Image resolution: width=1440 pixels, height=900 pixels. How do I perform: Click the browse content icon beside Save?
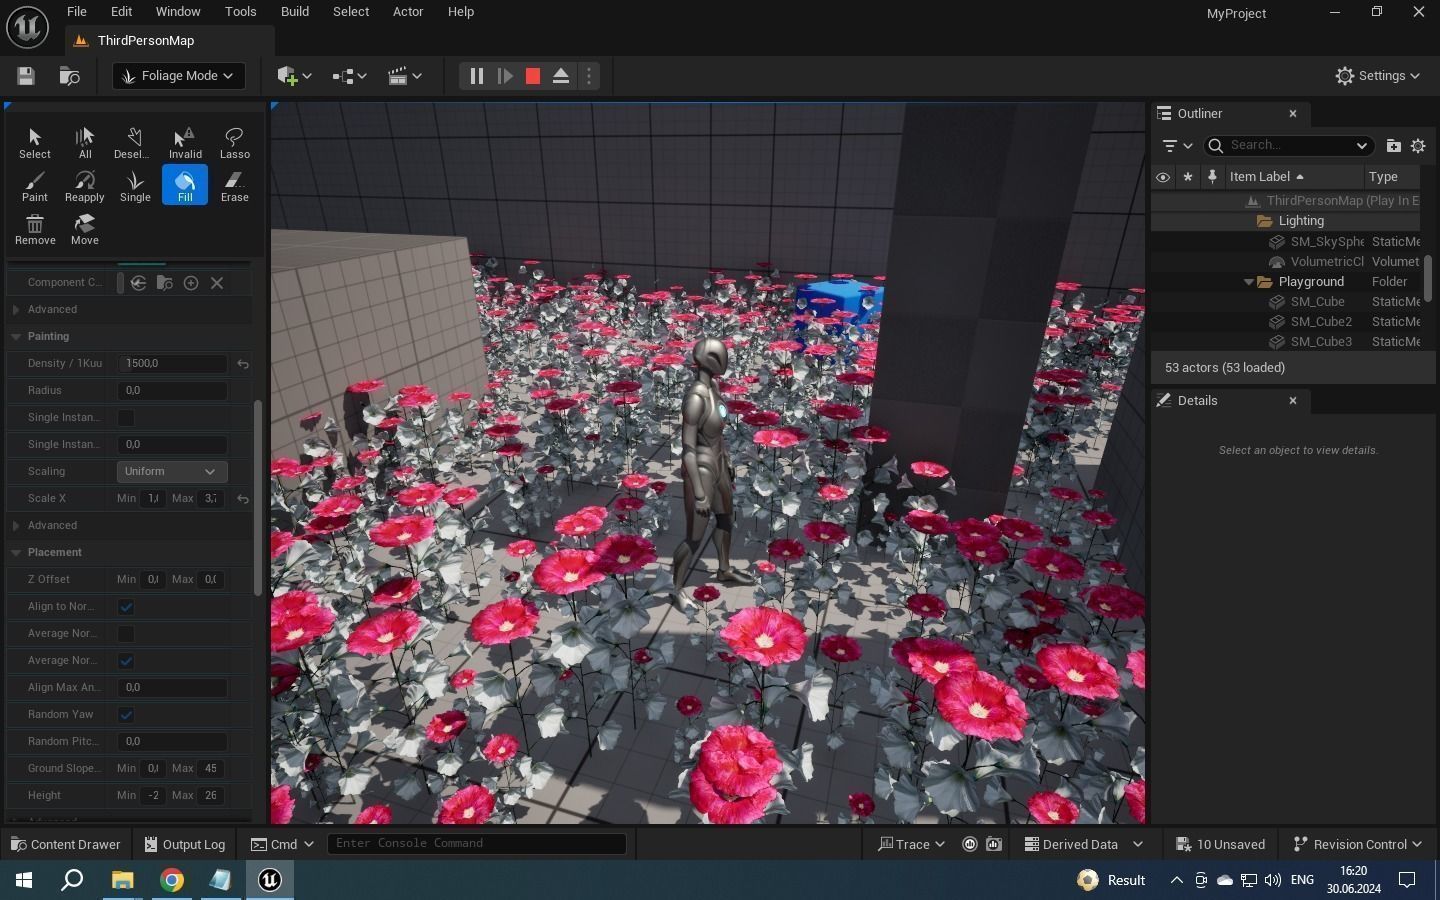click(x=69, y=76)
